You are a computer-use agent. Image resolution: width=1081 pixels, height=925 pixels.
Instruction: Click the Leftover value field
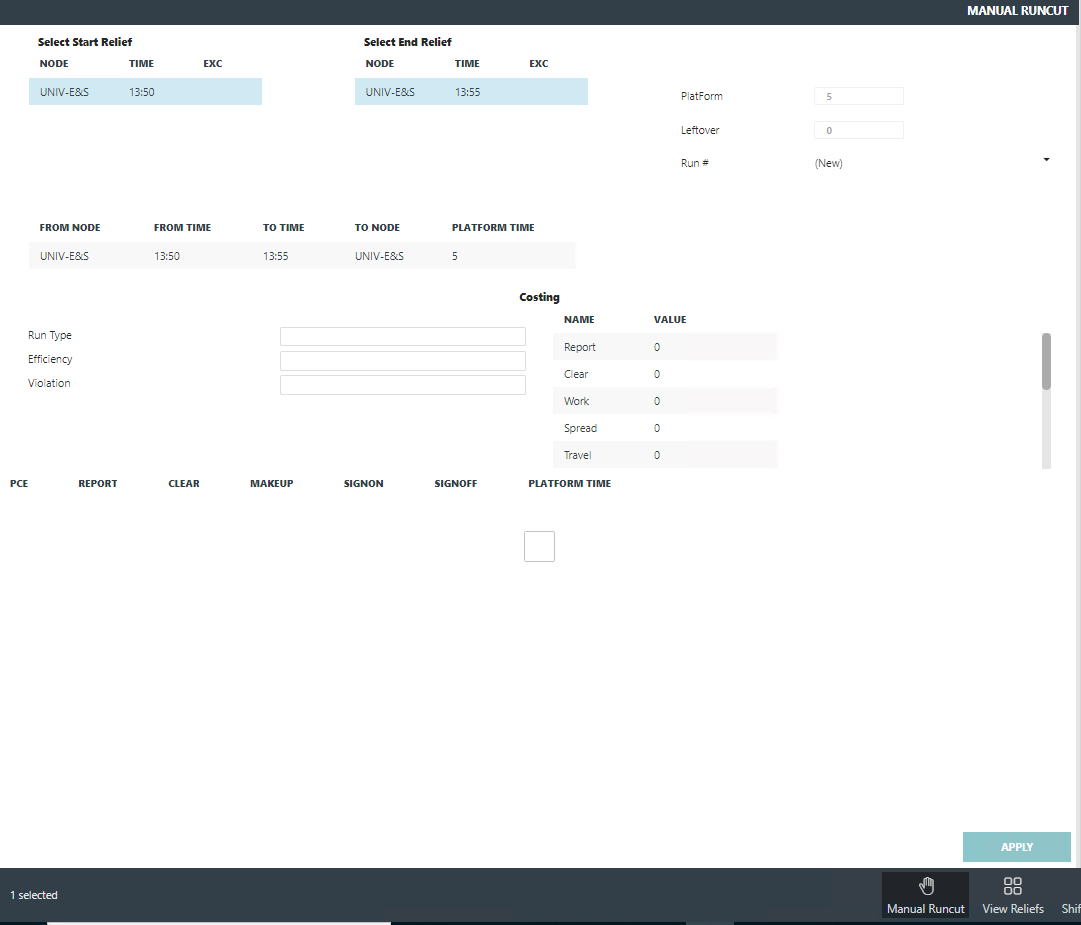tap(858, 130)
